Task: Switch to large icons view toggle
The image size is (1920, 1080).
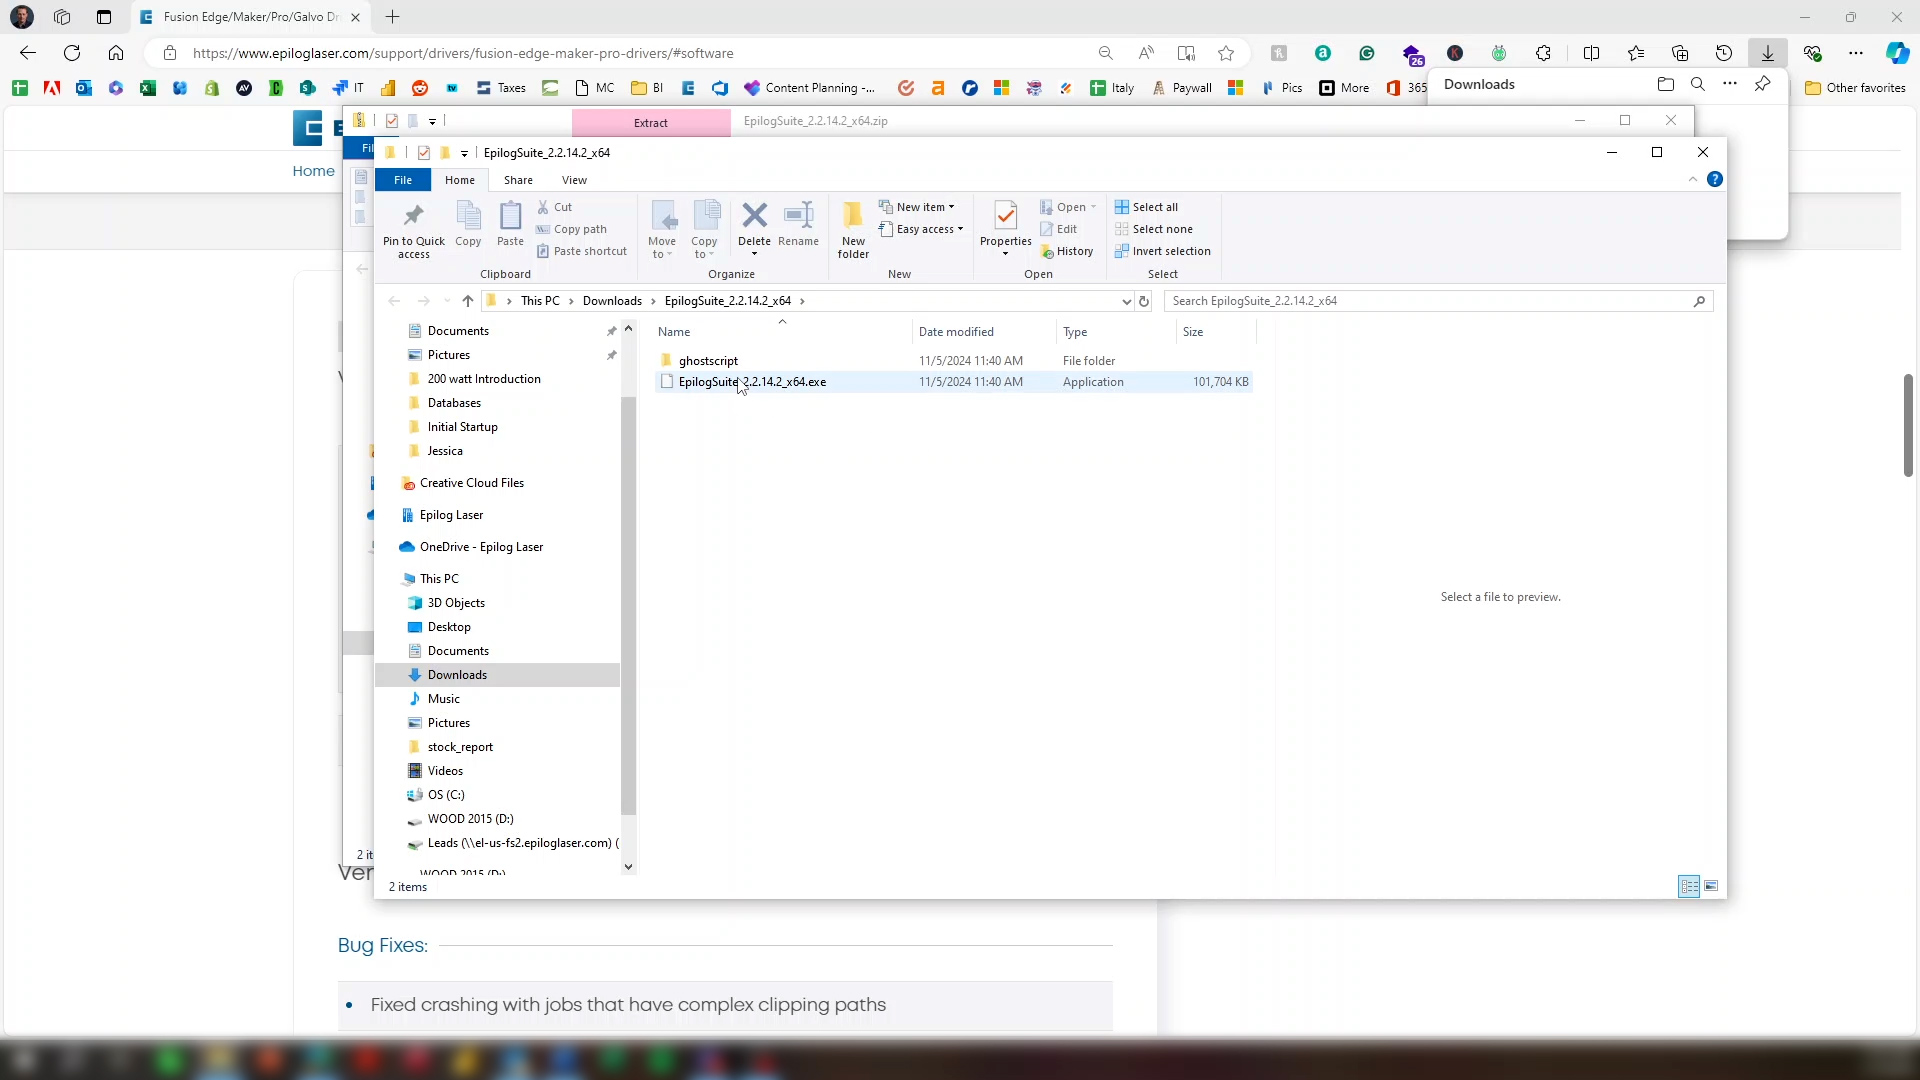Action: (1711, 886)
